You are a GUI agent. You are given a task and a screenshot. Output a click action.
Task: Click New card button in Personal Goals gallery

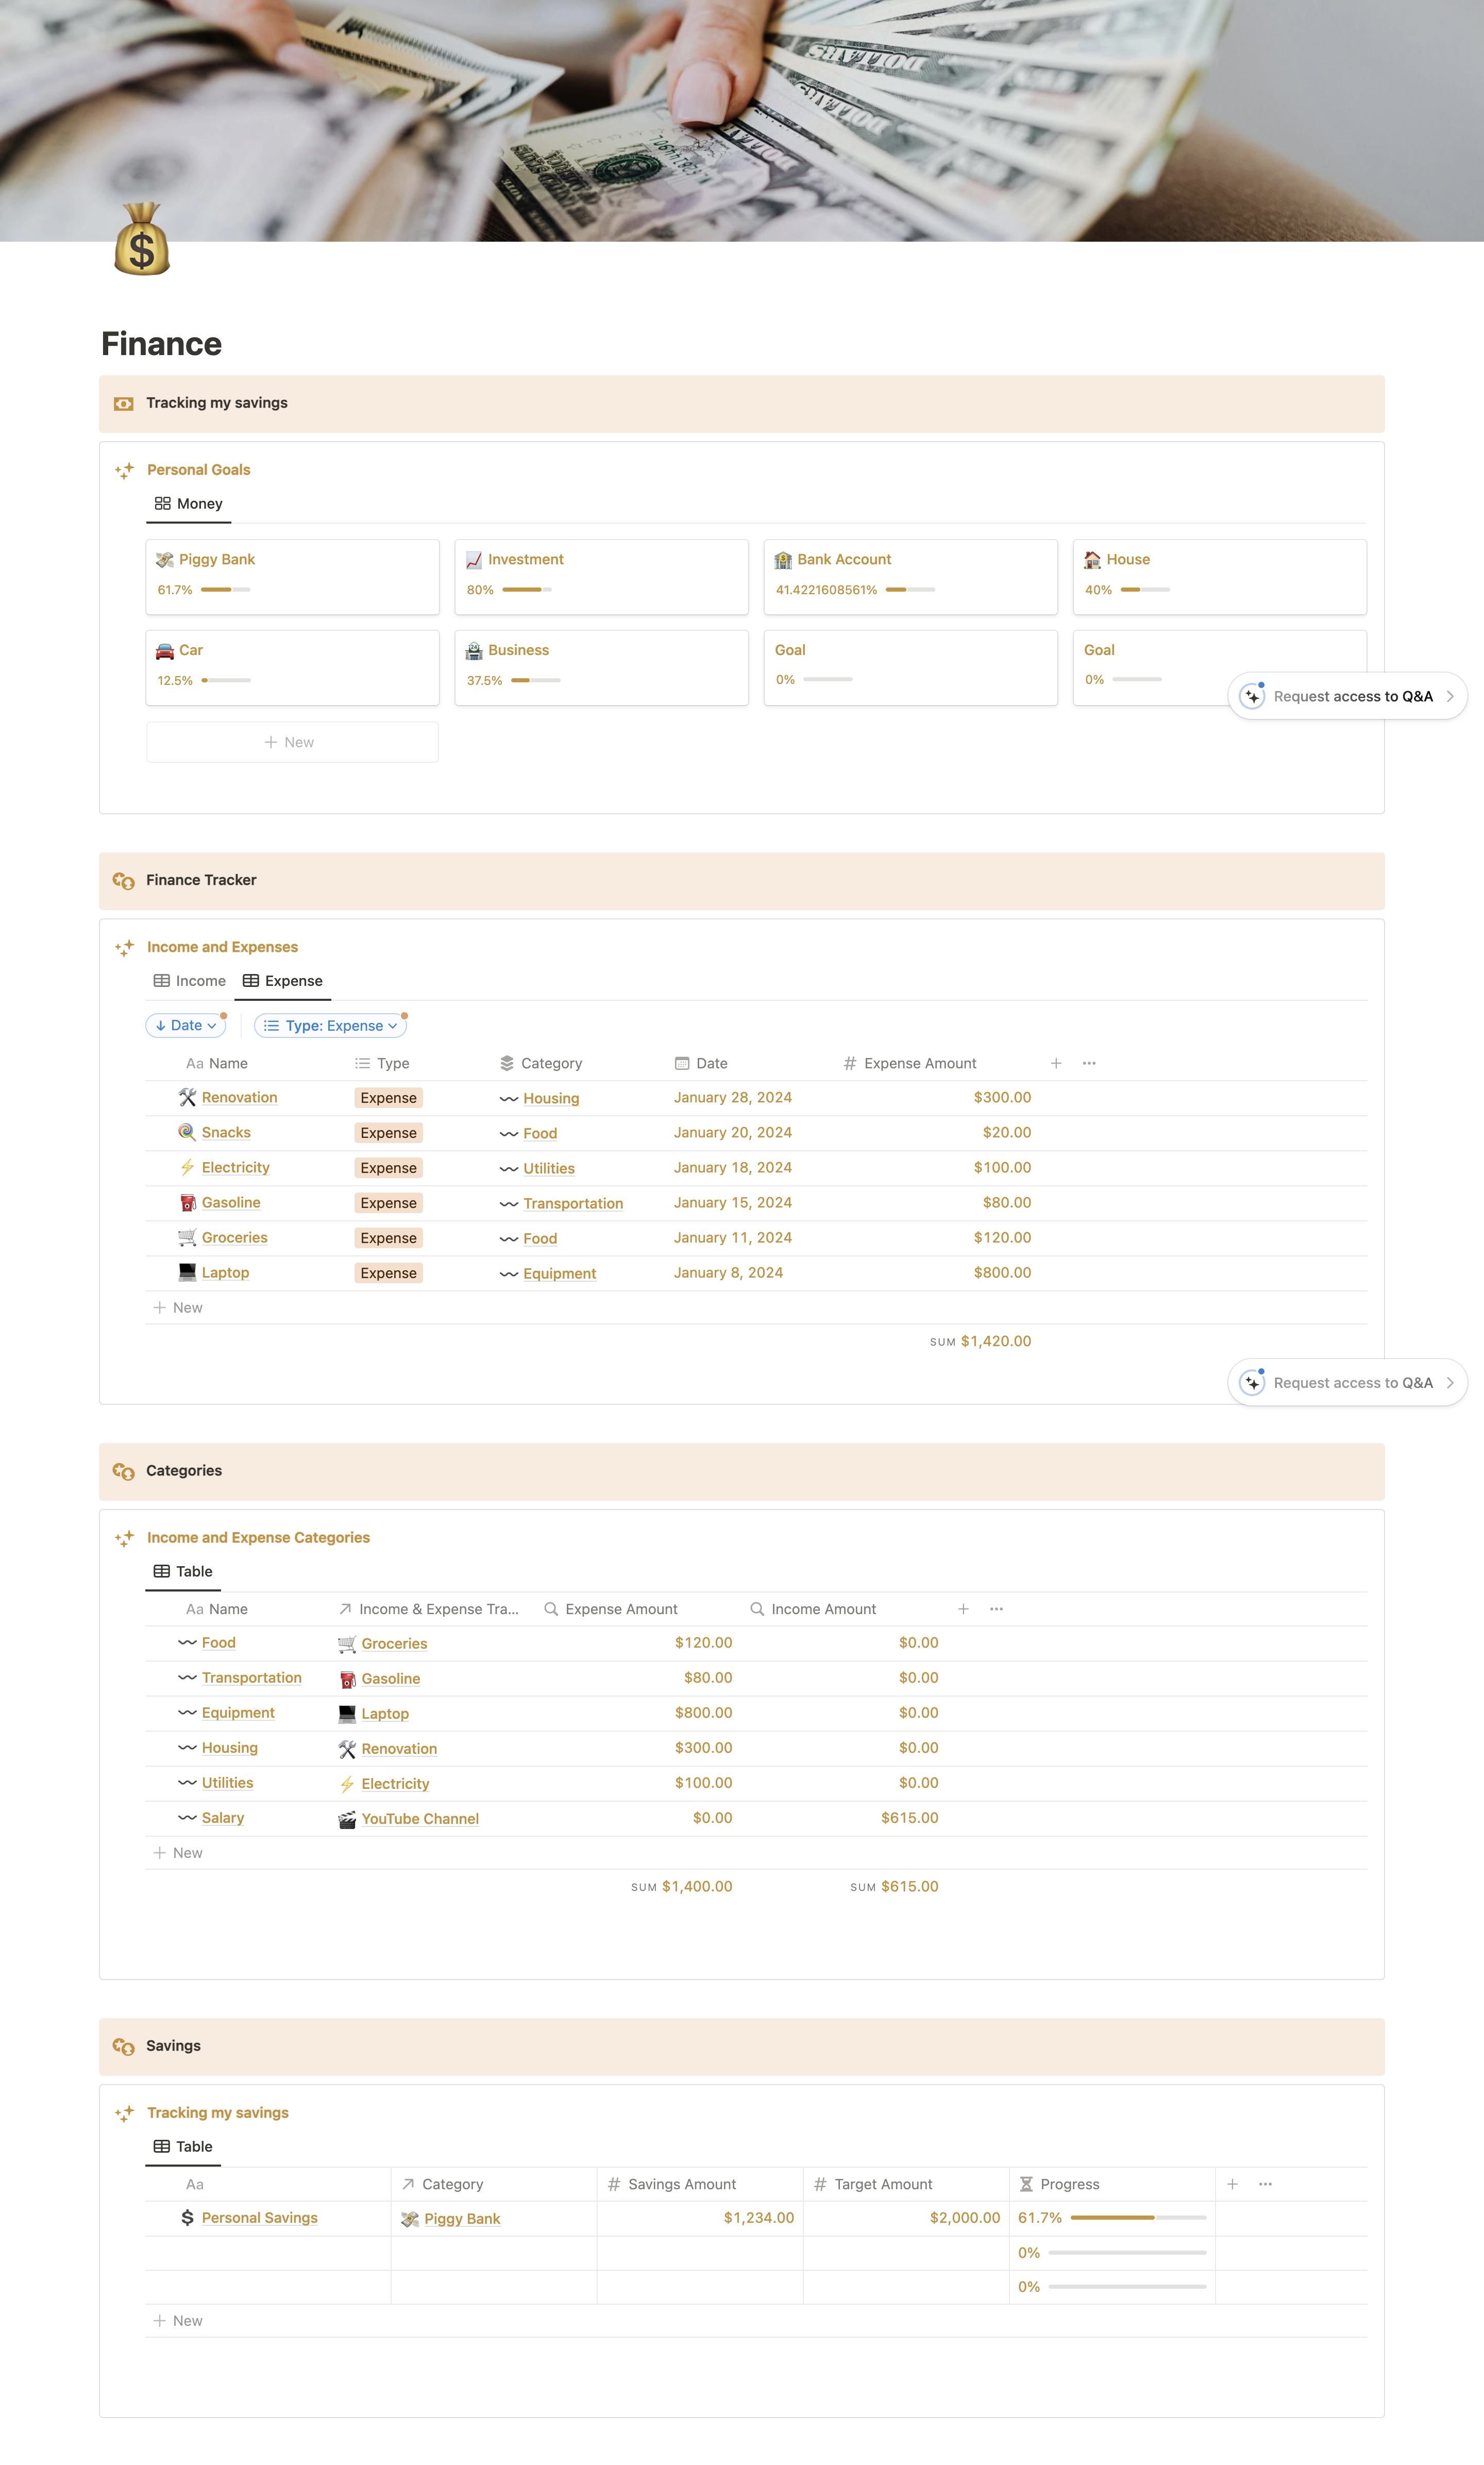[x=291, y=742]
